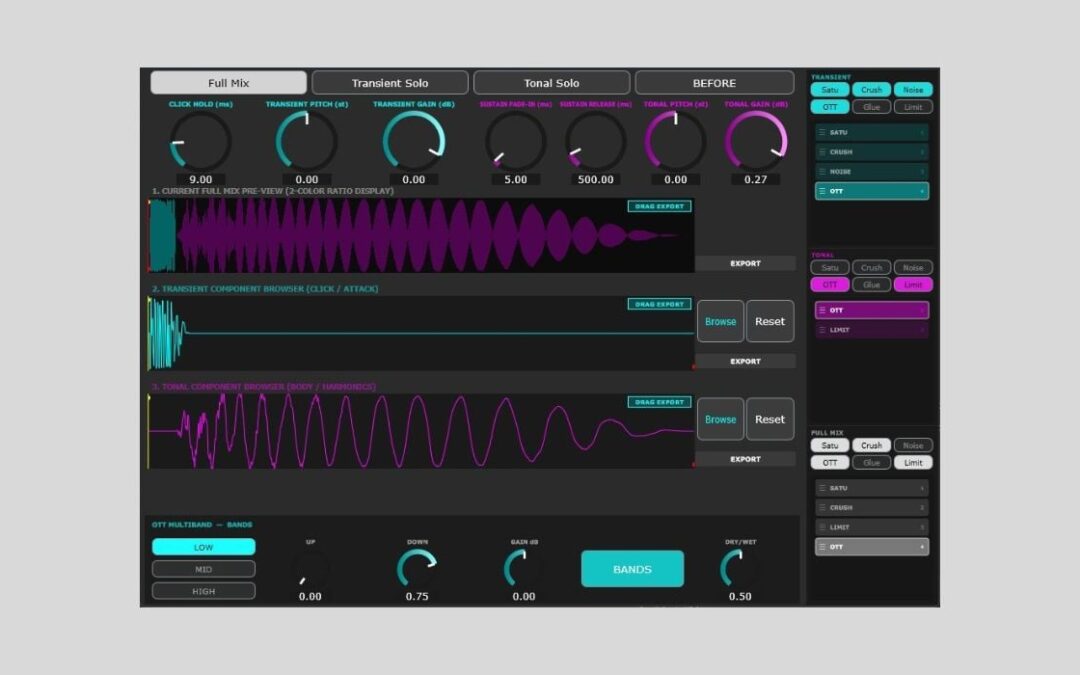
Task: Disable Satu effect in Full Mix section
Action: (830, 445)
